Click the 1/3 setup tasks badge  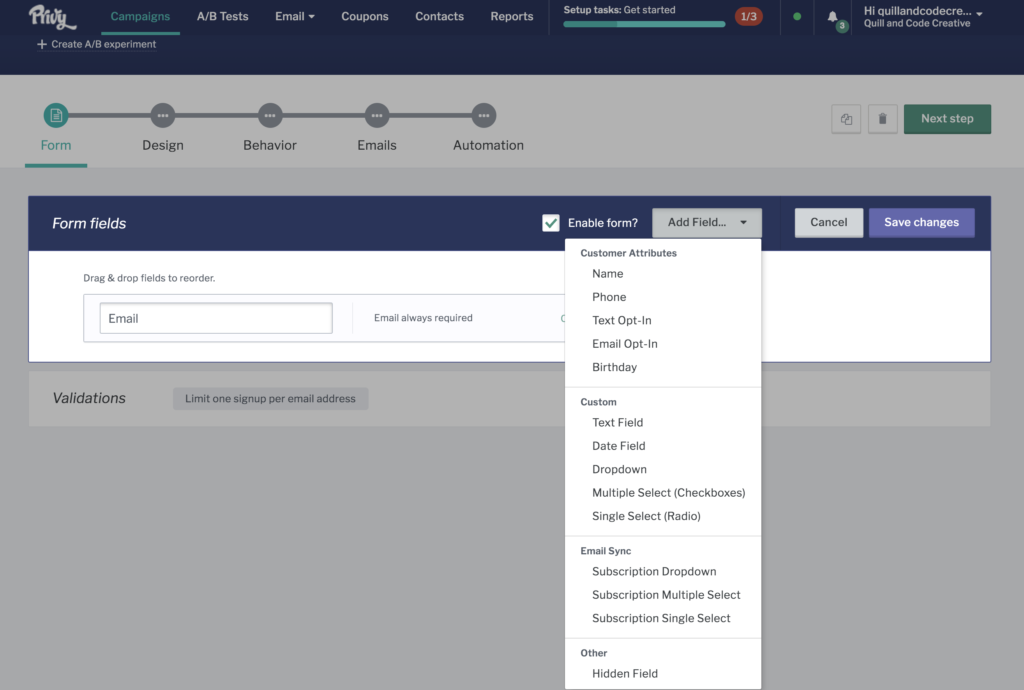(x=748, y=16)
